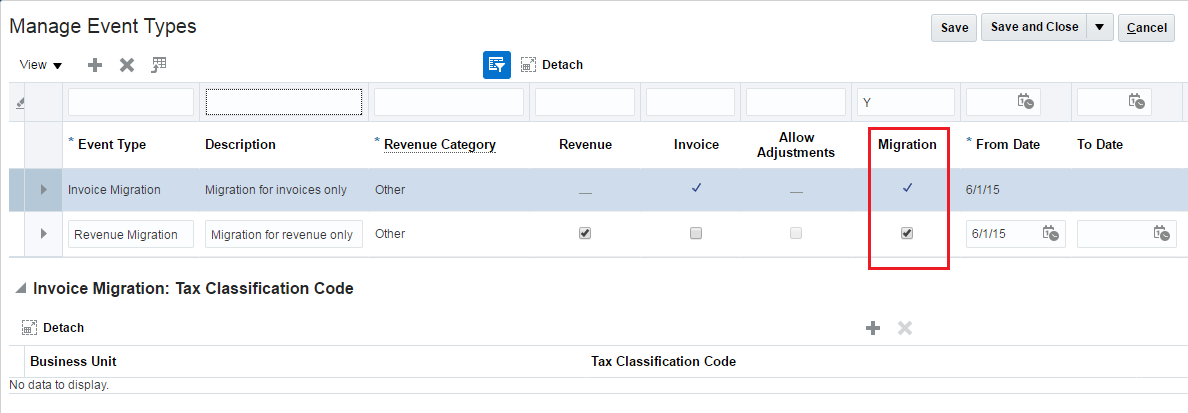Screen dimensions: 1188x413
Task: Toggle Invoice checkbox for Revenue Migration
Action: tap(696, 234)
